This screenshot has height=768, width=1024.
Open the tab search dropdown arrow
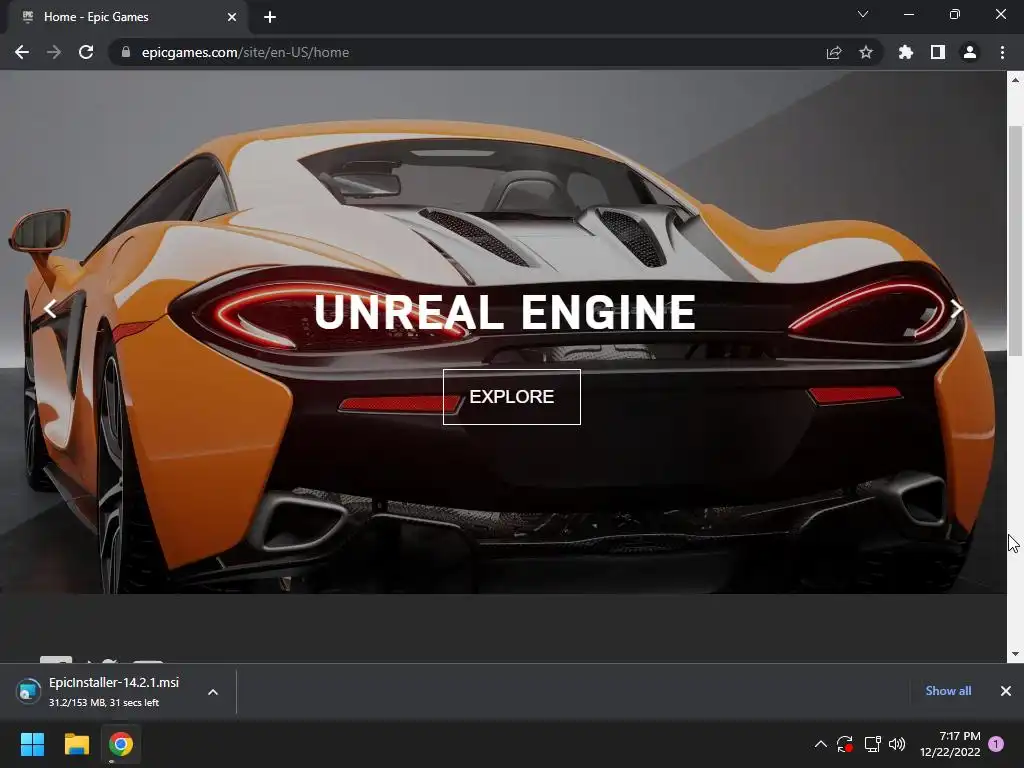(x=863, y=14)
